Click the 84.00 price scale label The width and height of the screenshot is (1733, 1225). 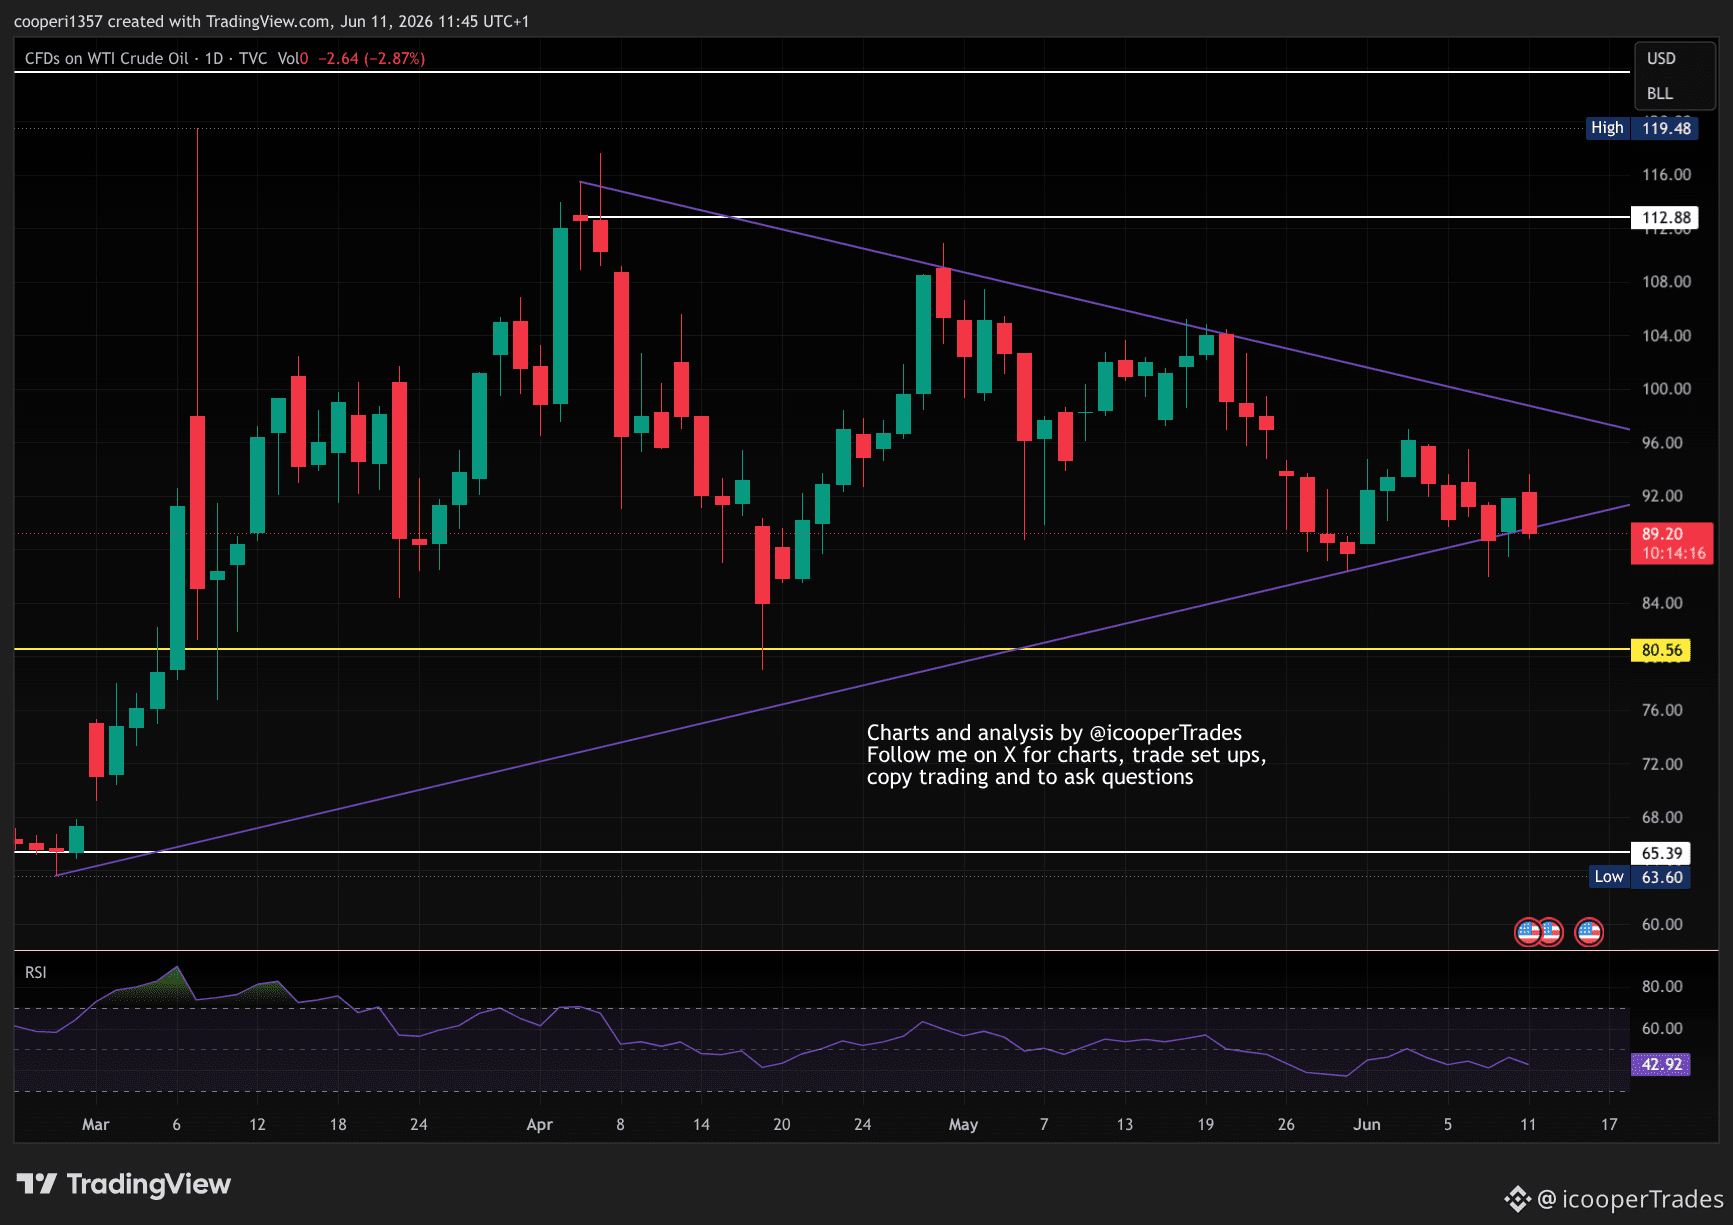(1662, 603)
